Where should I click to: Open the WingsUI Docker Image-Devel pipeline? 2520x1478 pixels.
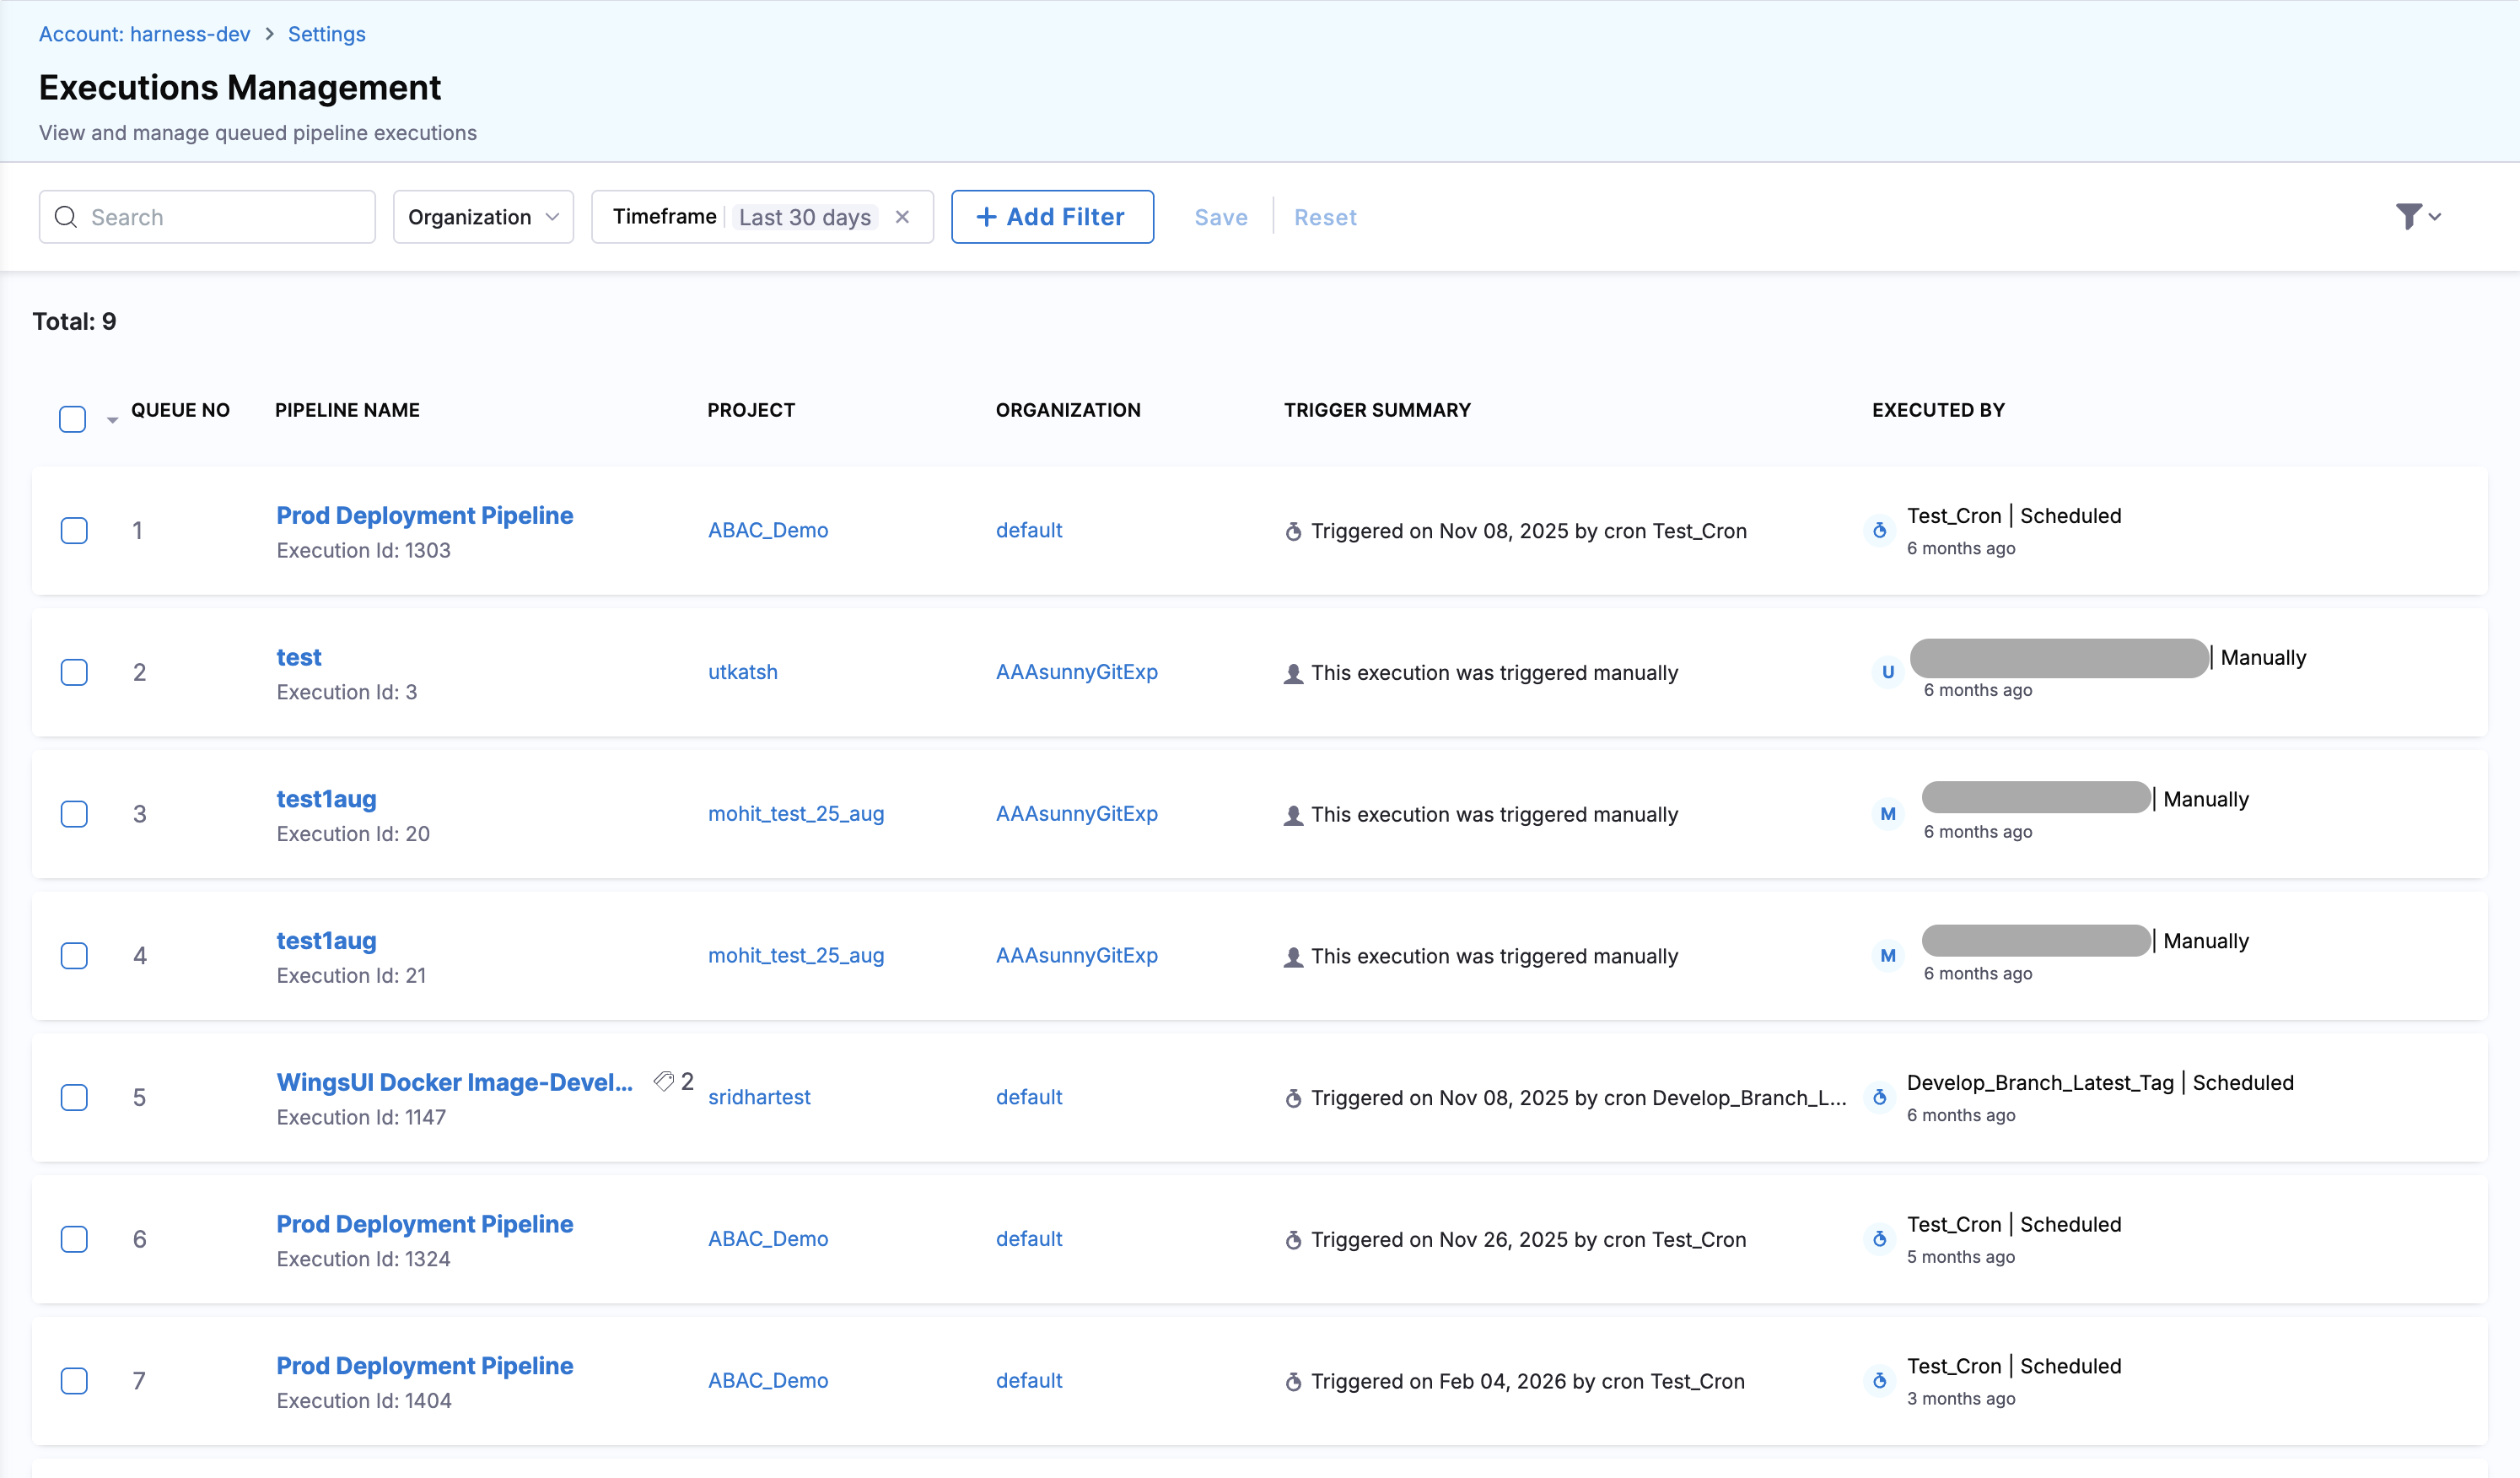(455, 1082)
